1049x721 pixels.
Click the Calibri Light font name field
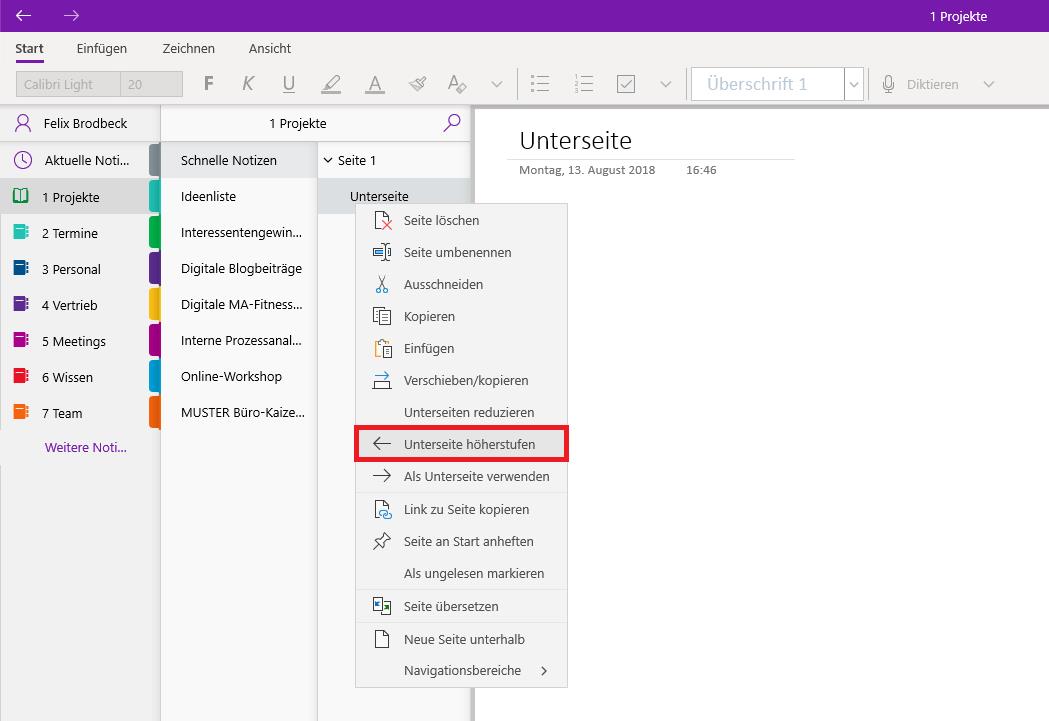coord(68,84)
